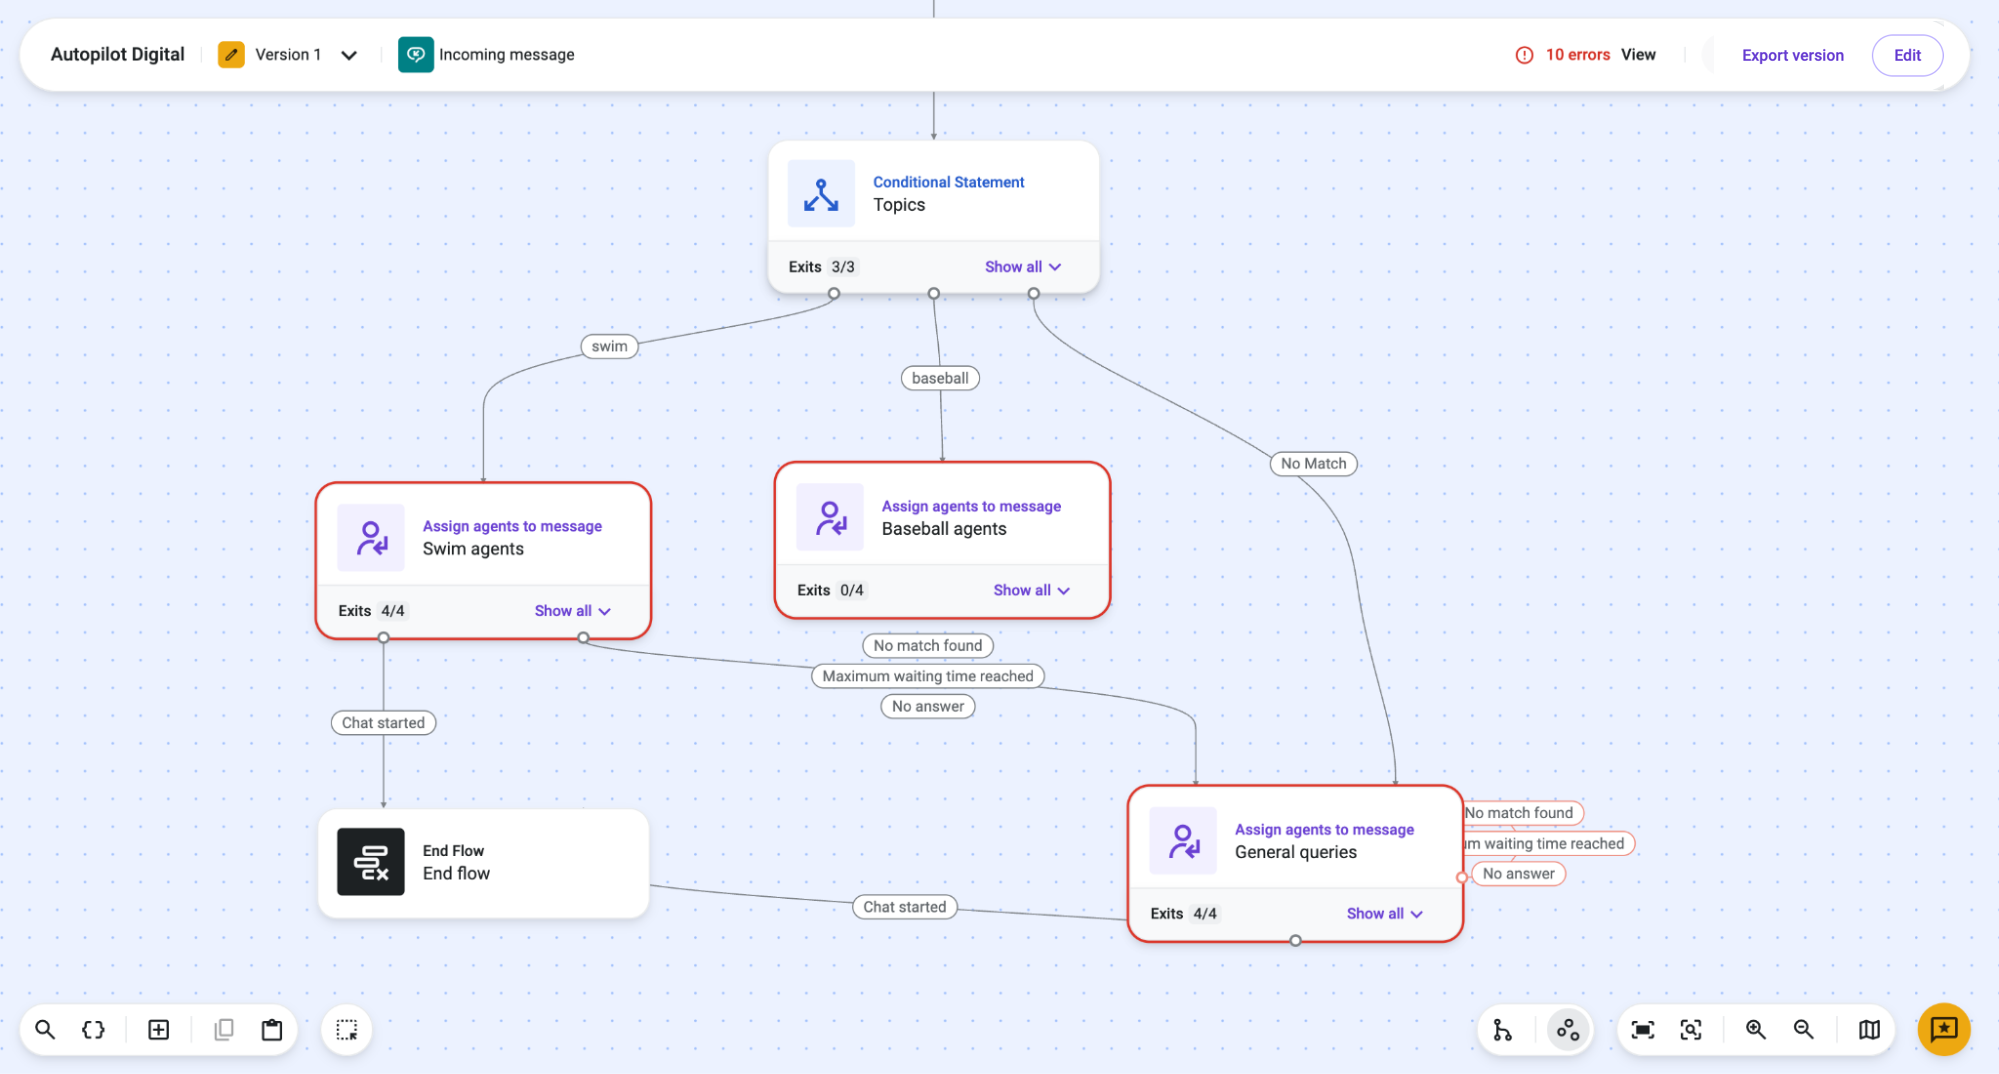Click the copy icon in bottom toolbar
Screen dimensions: 1999x1074
tap(224, 1029)
